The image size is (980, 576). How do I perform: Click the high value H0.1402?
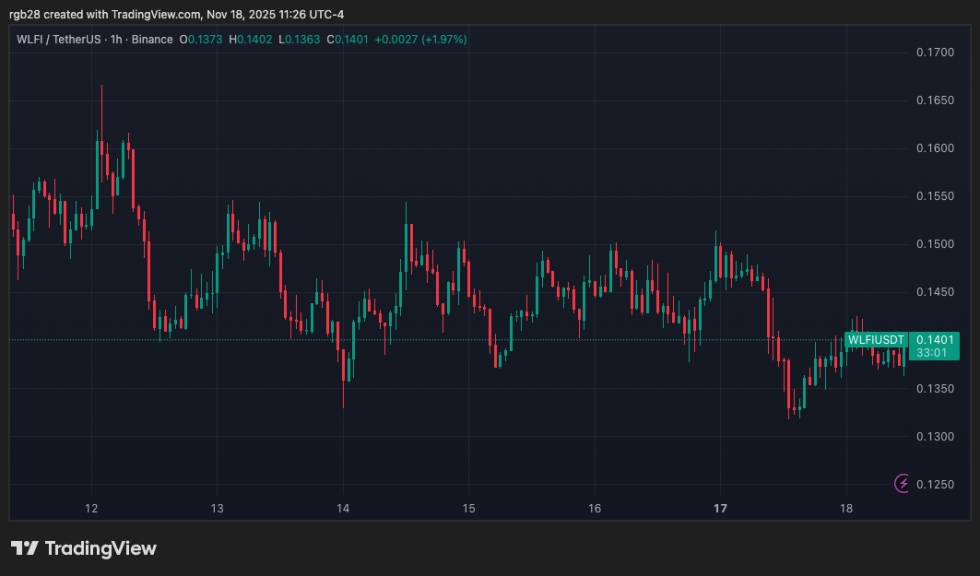tap(250, 39)
